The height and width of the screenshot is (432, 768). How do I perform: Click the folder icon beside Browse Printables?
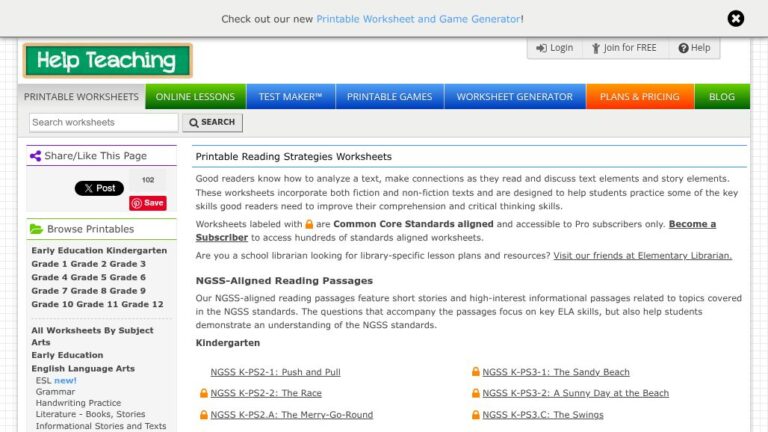pyautogui.click(x=36, y=229)
